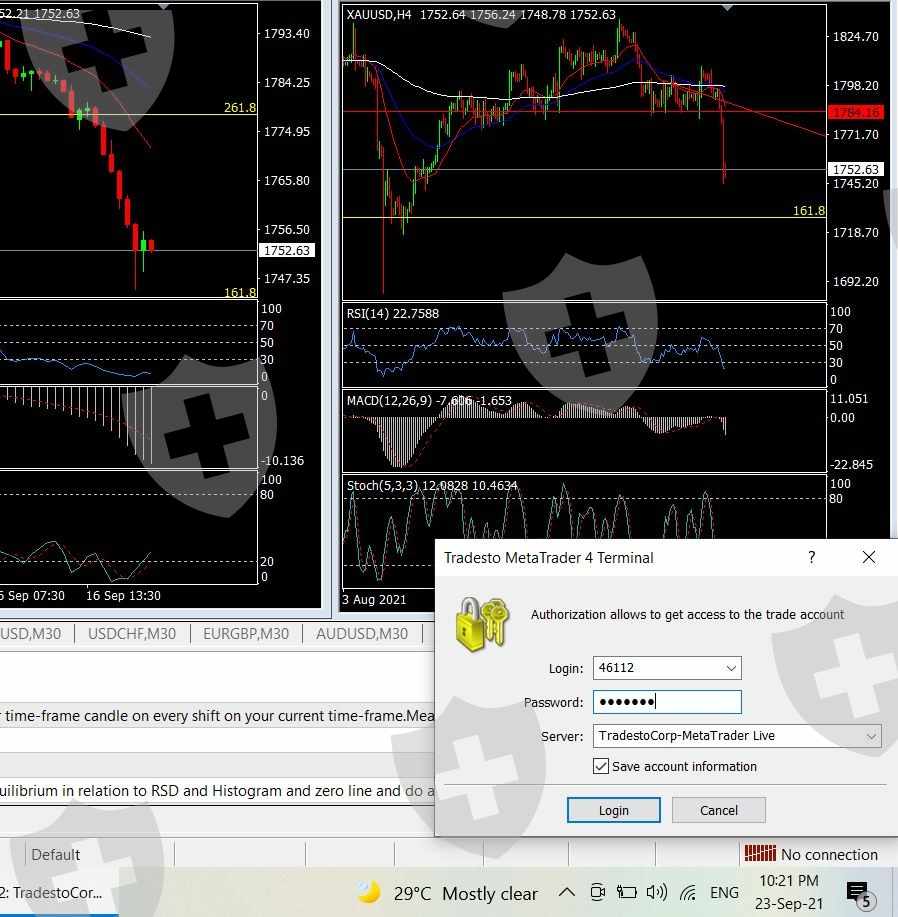This screenshot has width=898, height=917.
Task: Click the Login button
Action: pyautogui.click(x=614, y=810)
